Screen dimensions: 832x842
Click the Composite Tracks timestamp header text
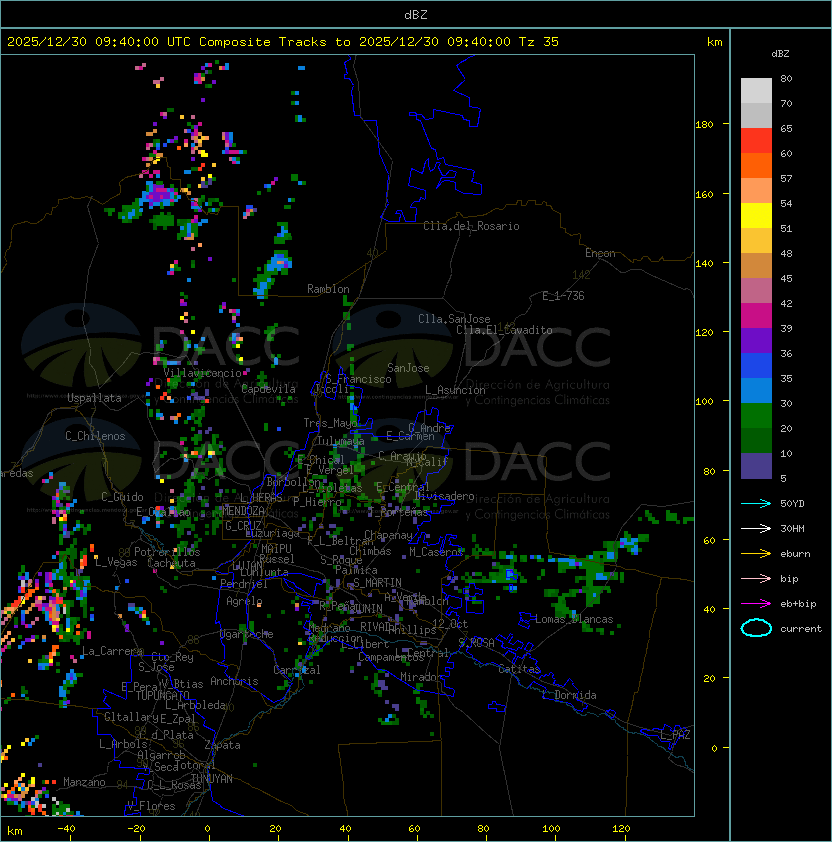click(x=283, y=42)
